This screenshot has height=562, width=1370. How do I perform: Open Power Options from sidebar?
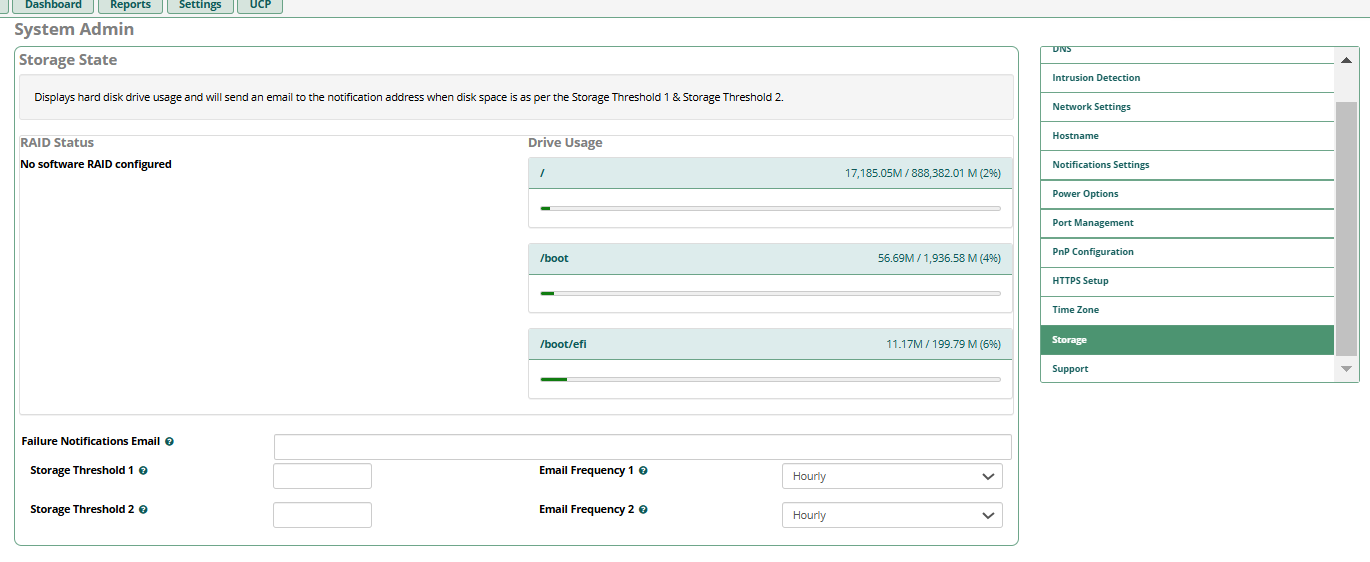coord(1187,194)
